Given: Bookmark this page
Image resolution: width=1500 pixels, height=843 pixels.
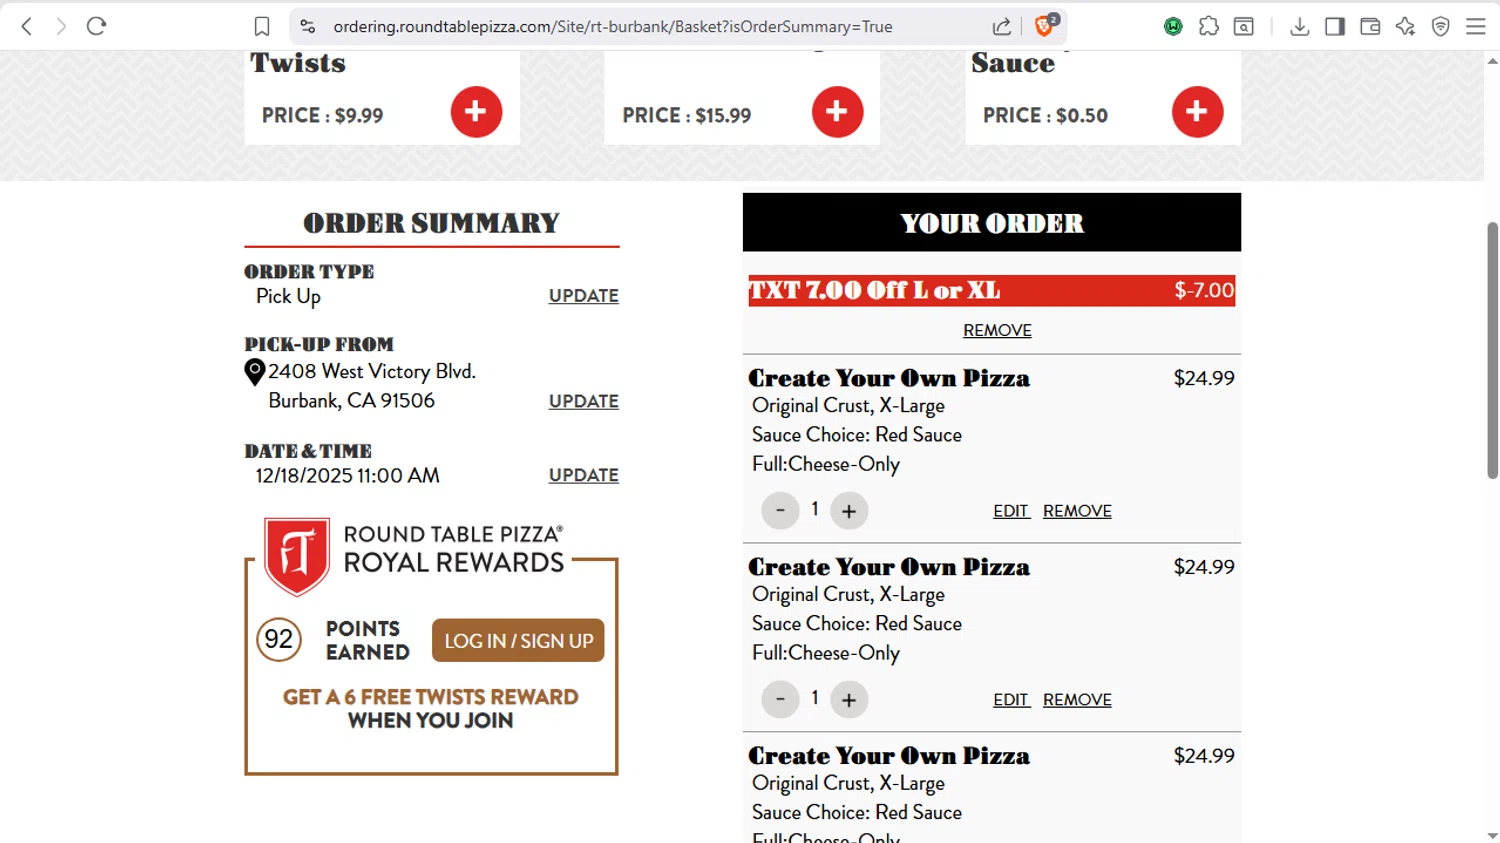Looking at the screenshot, I should point(262,27).
